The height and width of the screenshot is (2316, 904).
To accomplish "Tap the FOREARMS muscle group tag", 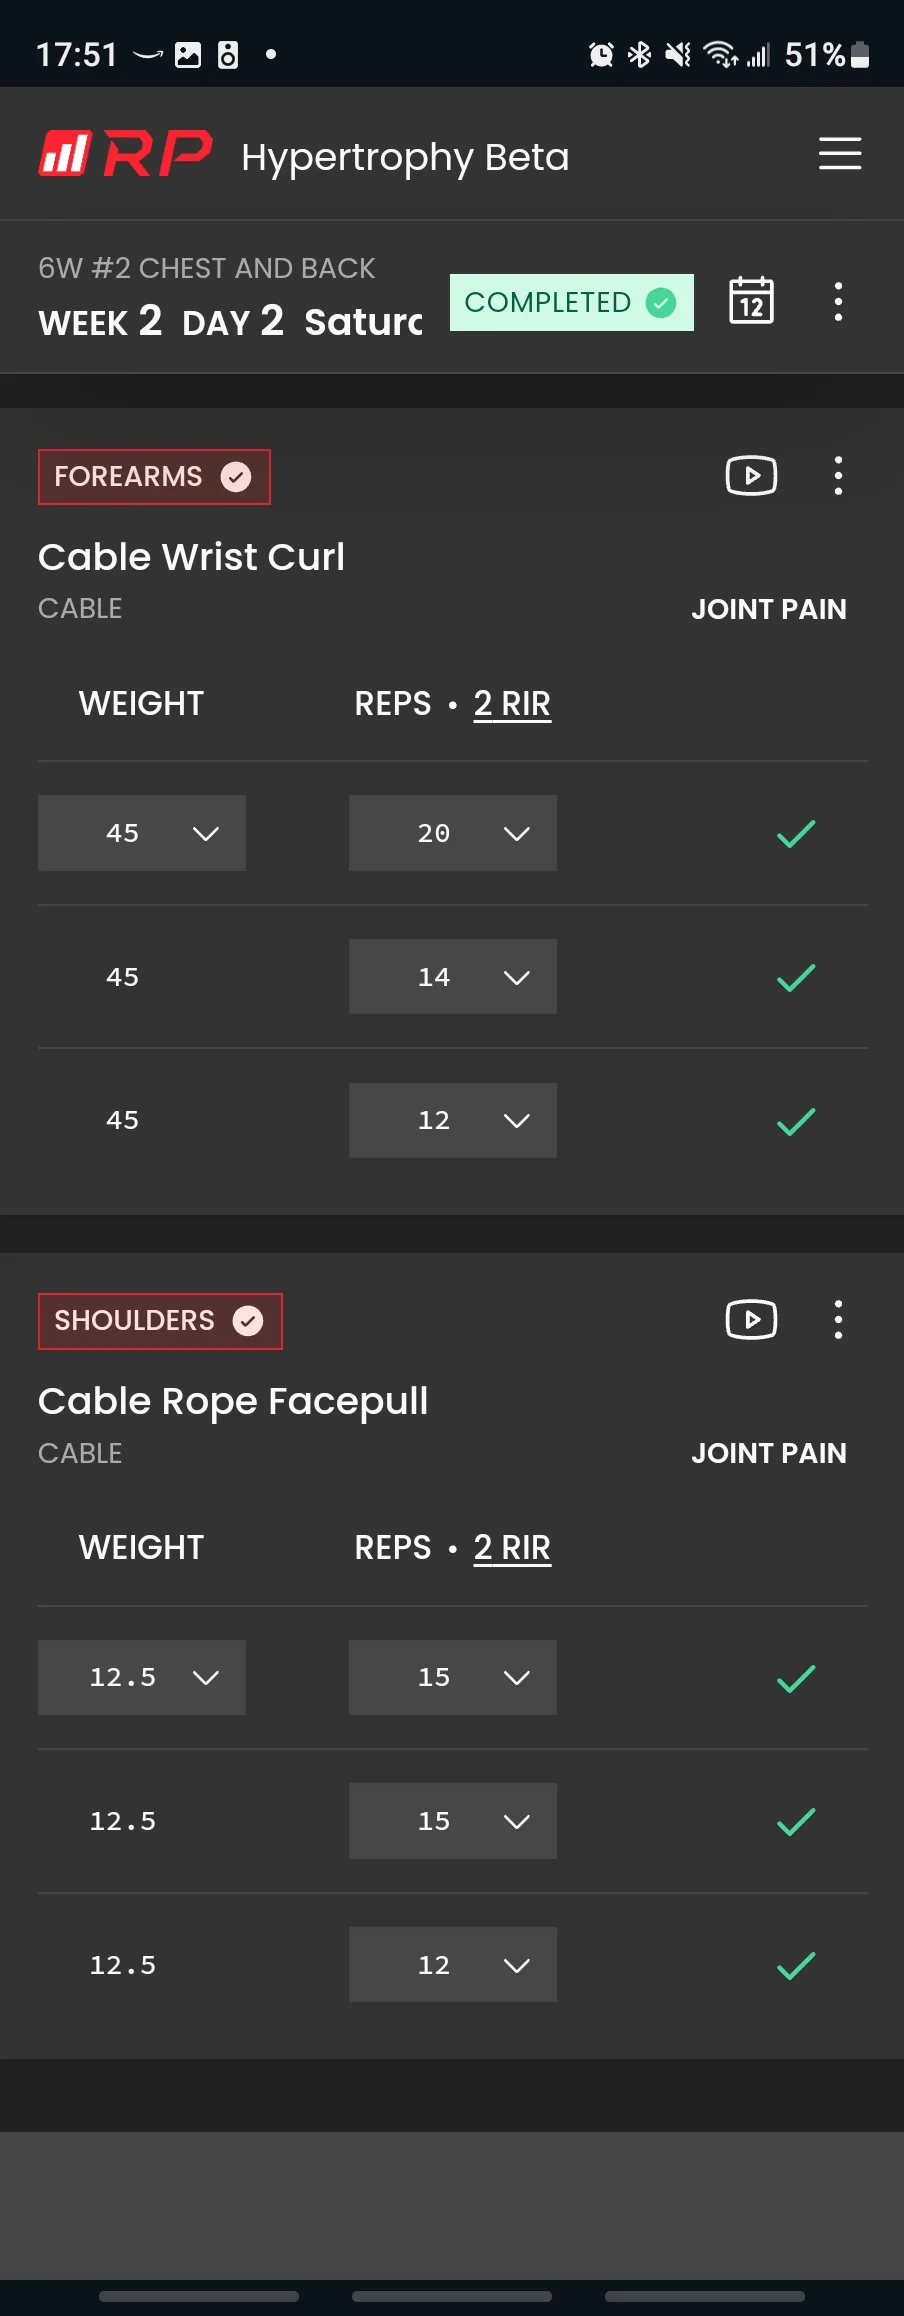I will [x=154, y=477].
